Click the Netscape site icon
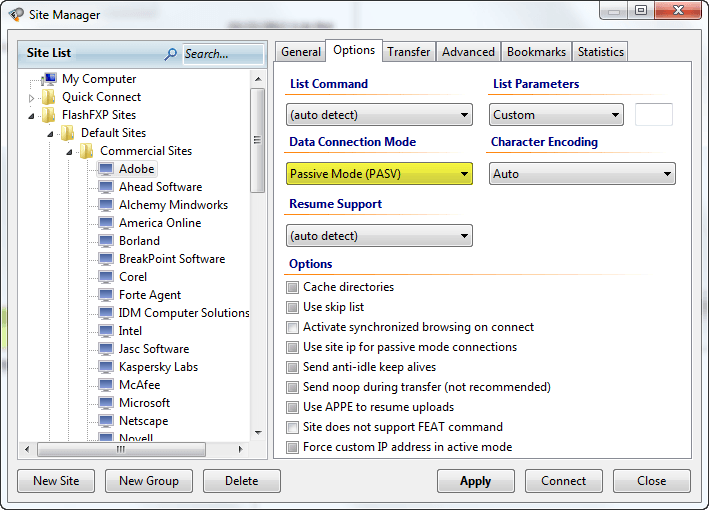The height and width of the screenshot is (510, 709). coord(106,421)
